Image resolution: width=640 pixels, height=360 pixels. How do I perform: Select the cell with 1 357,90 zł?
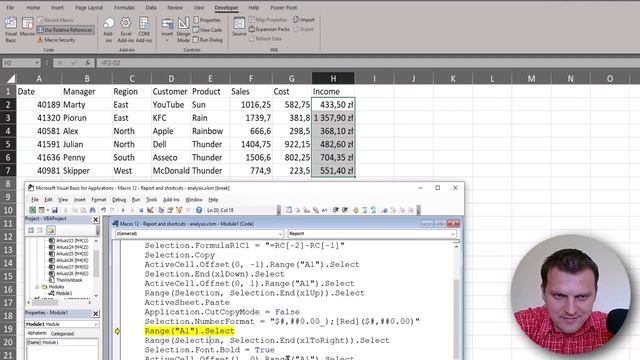click(333, 118)
